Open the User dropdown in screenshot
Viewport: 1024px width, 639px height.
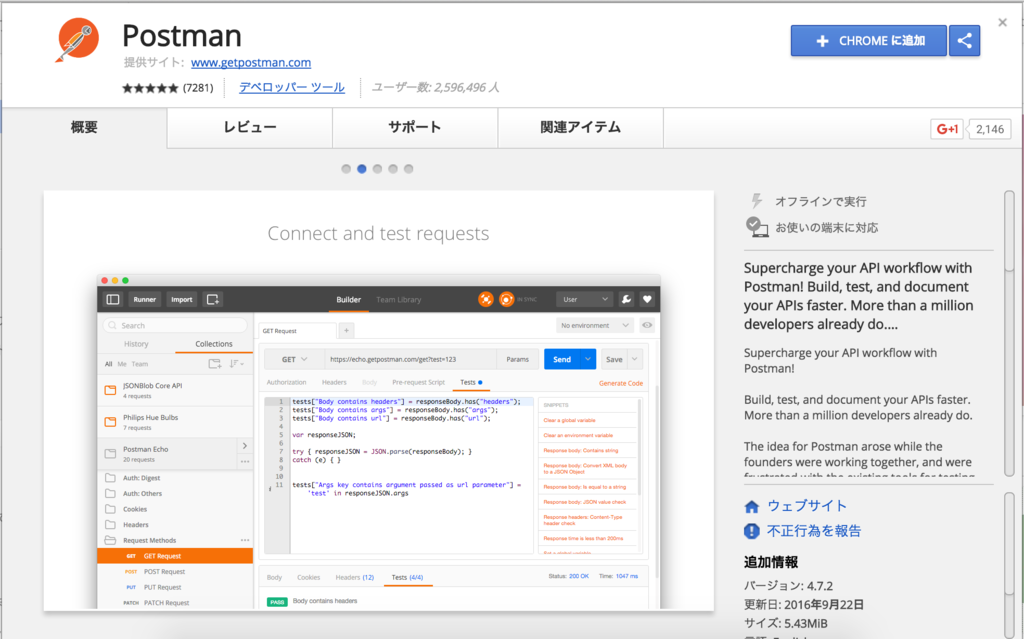point(584,299)
